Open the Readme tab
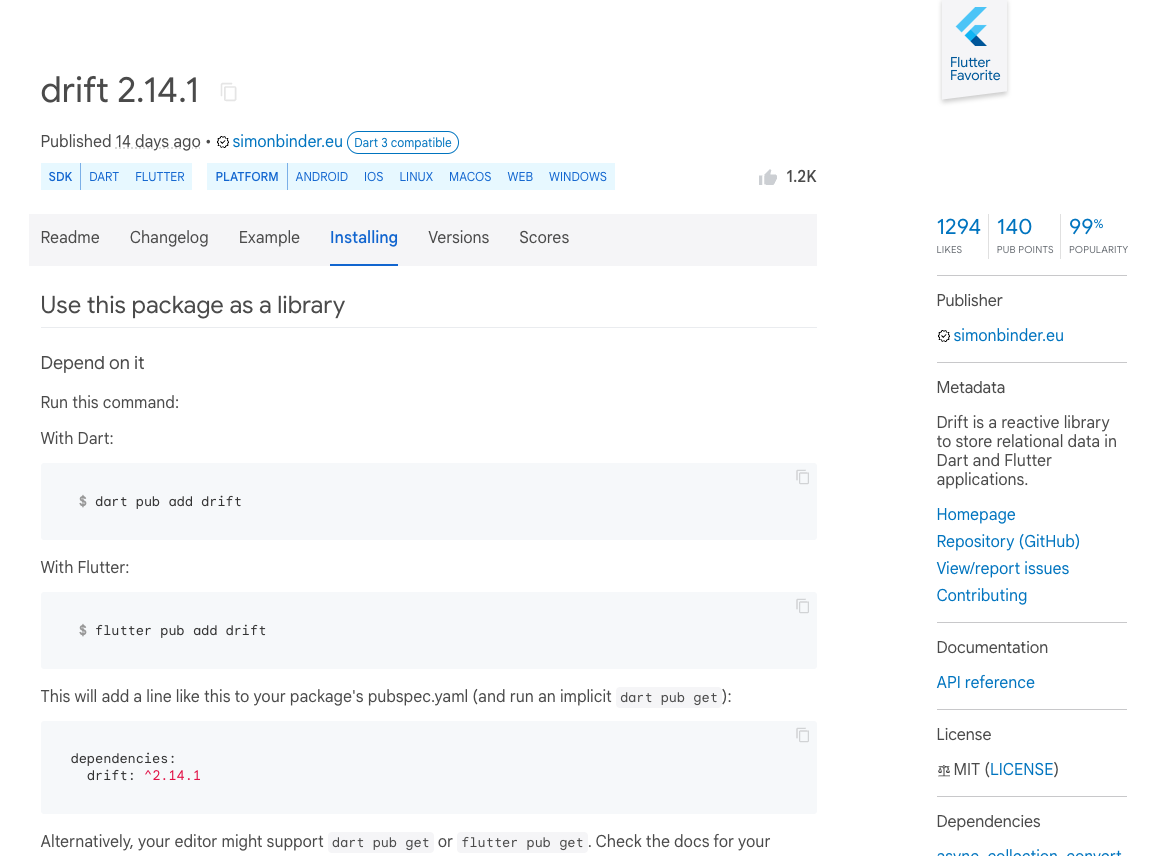The height and width of the screenshot is (856, 1156). (x=70, y=237)
